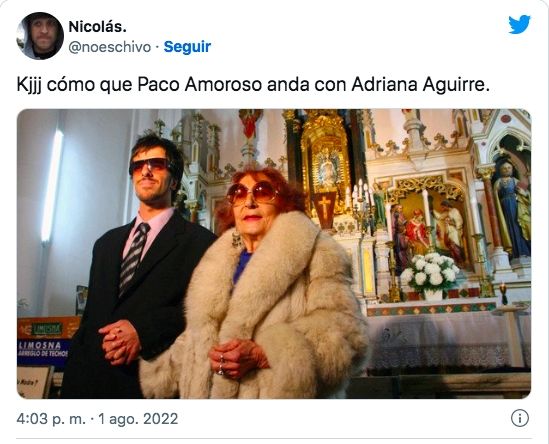This screenshot has width=549, height=444.
Task: Open the Twitter bird logo
Action: coord(519,24)
